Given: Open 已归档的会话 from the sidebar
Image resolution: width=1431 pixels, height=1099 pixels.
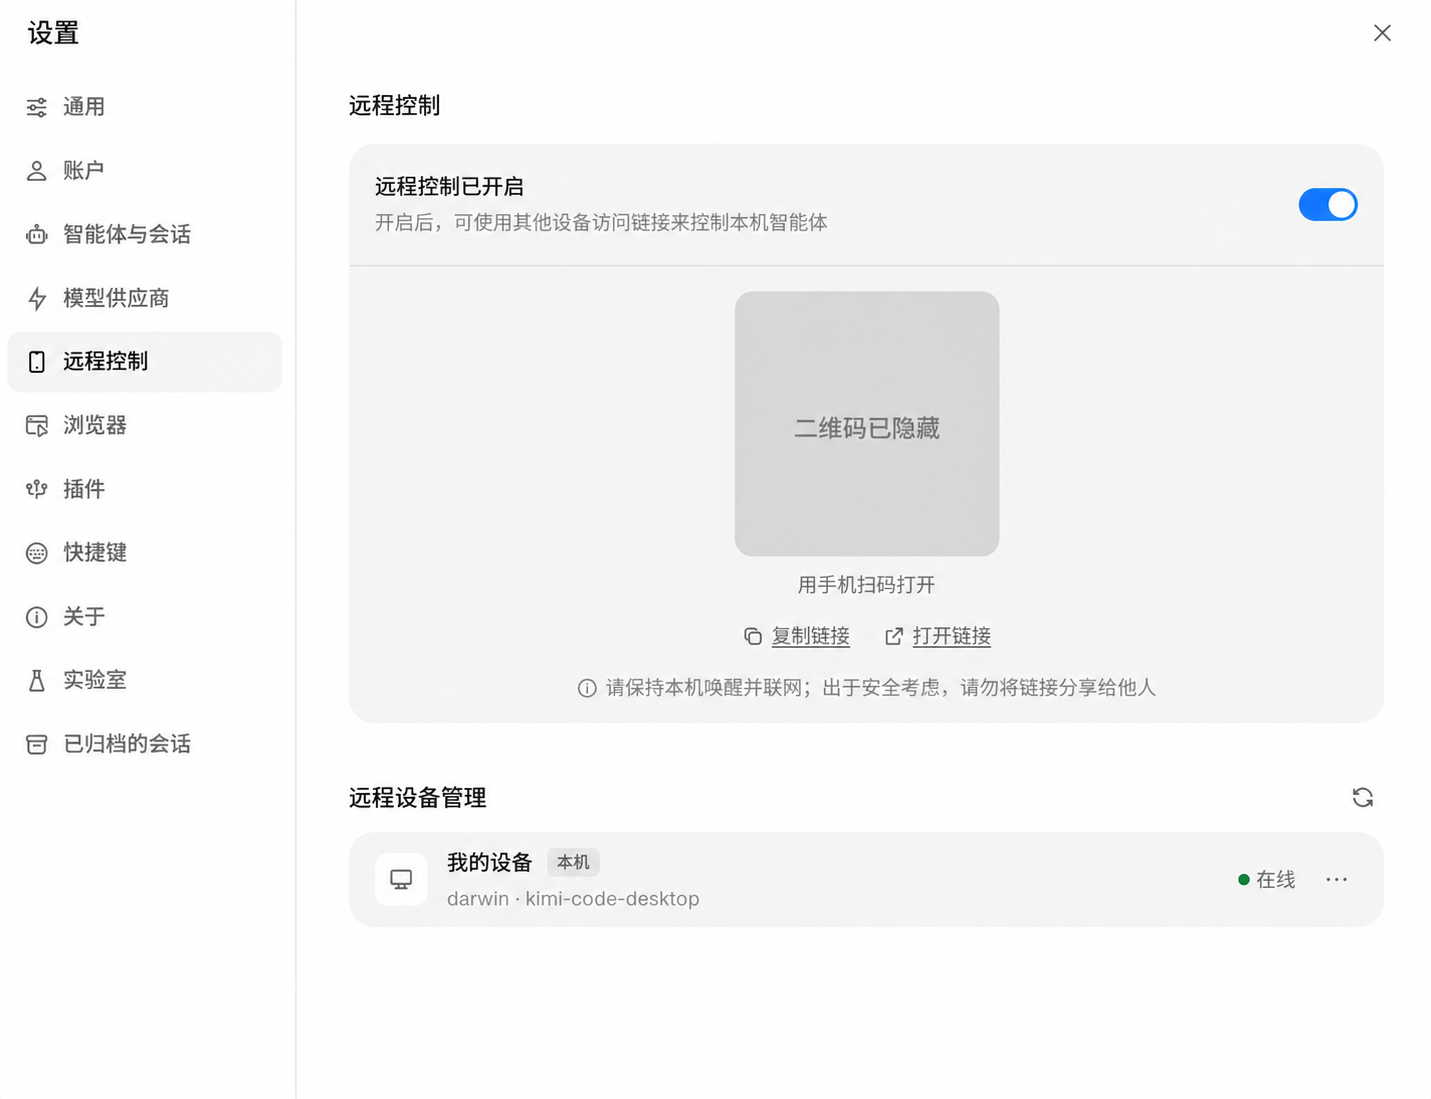Looking at the screenshot, I should (144, 744).
